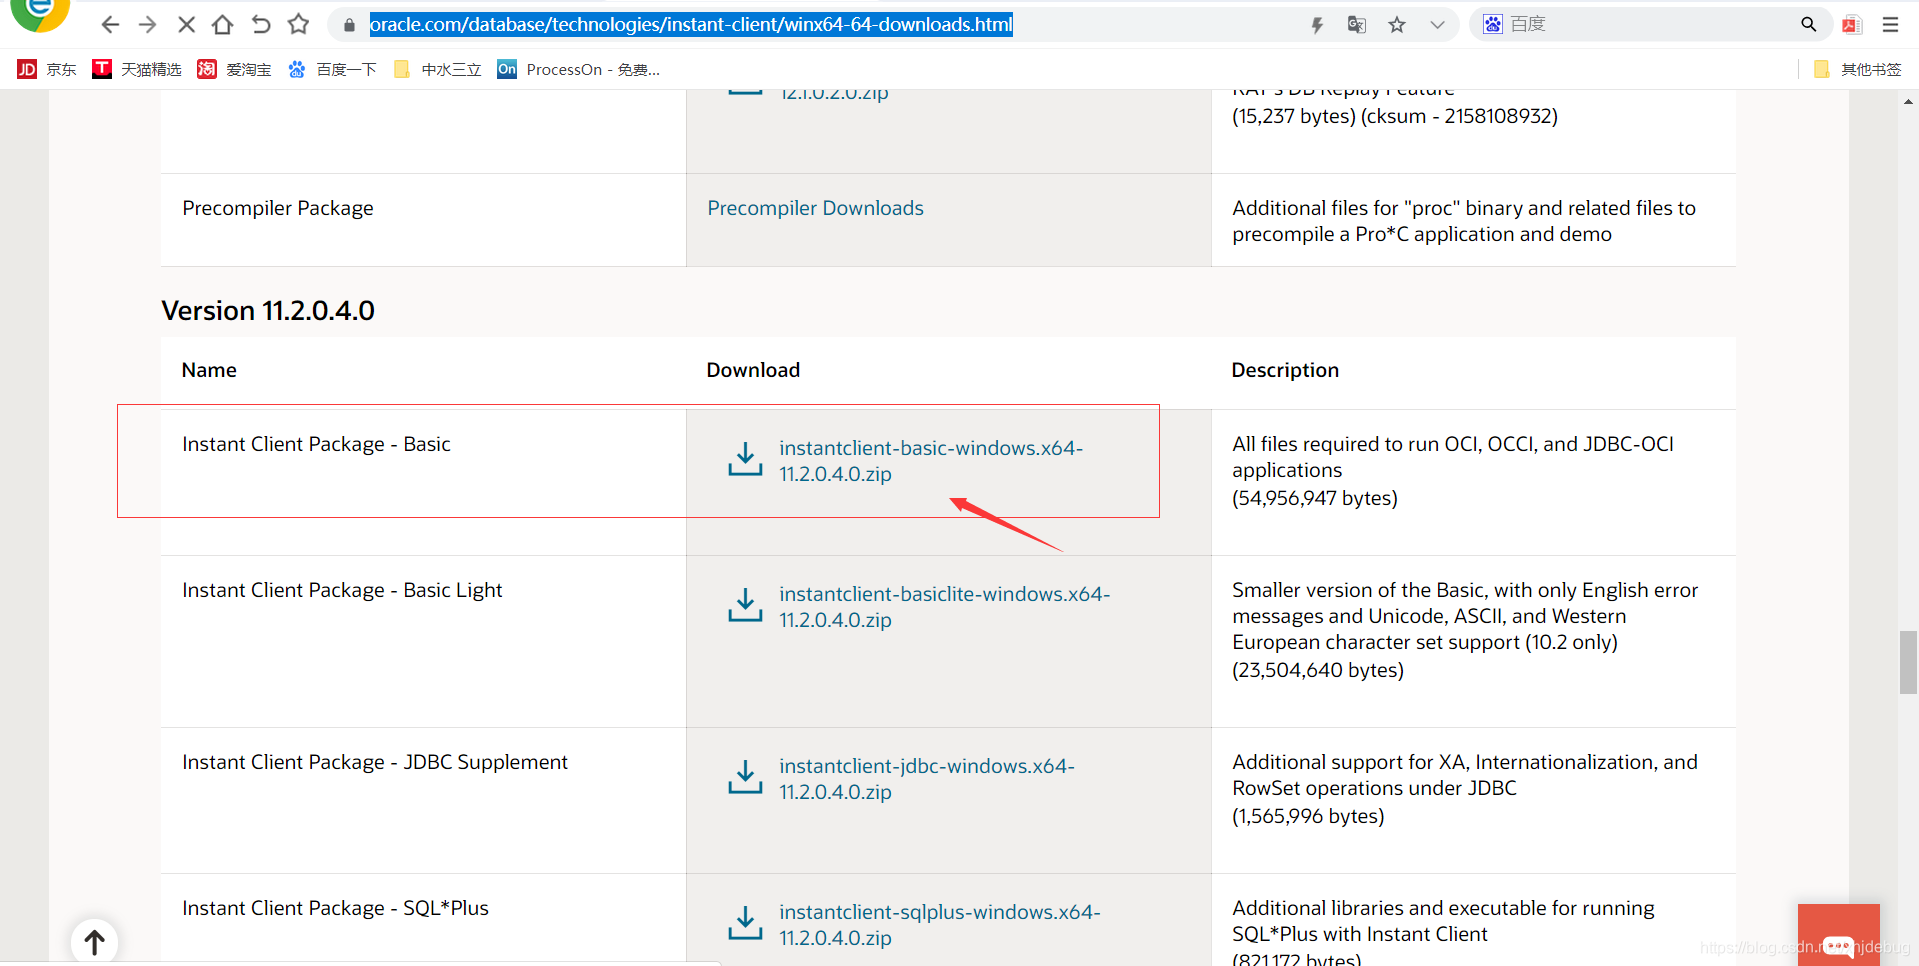Download instantclient-sqlplus-windows.x64-11.2.0.4.0.zip
The width and height of the screenshot is (1919, 966).
[939, 925]
